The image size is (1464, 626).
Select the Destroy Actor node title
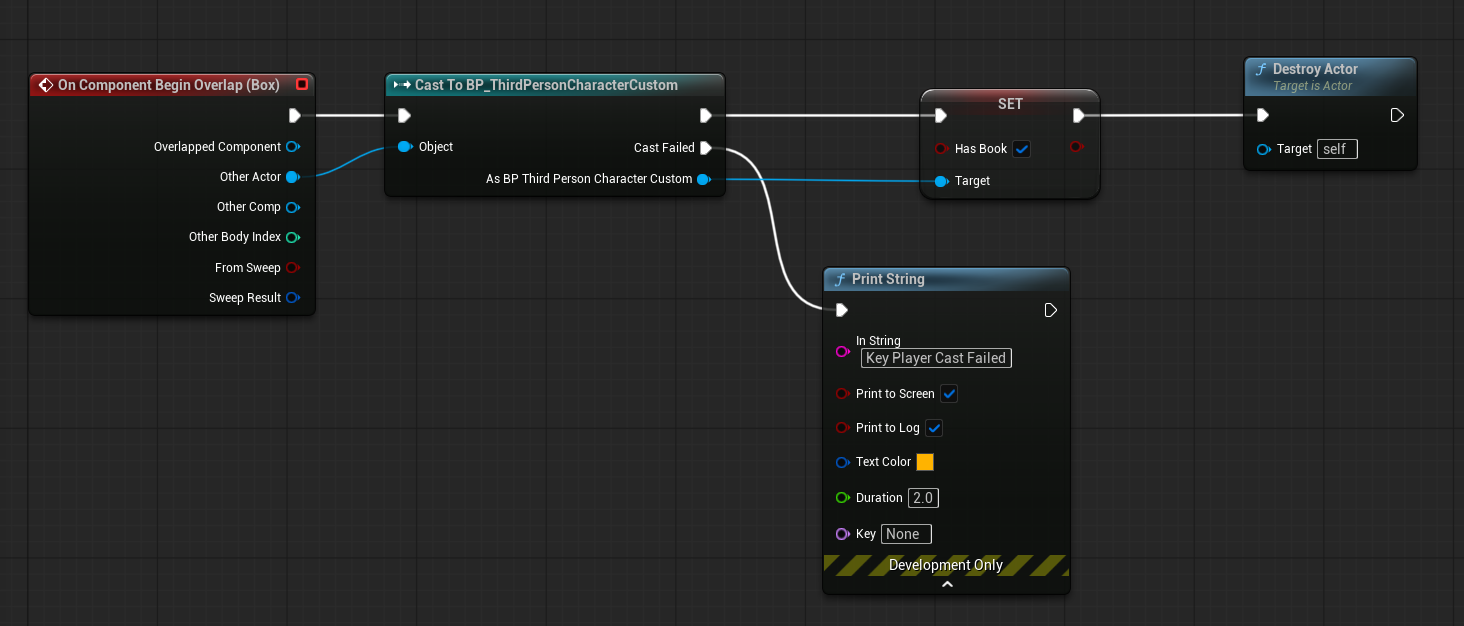(x=1315, y=69)
